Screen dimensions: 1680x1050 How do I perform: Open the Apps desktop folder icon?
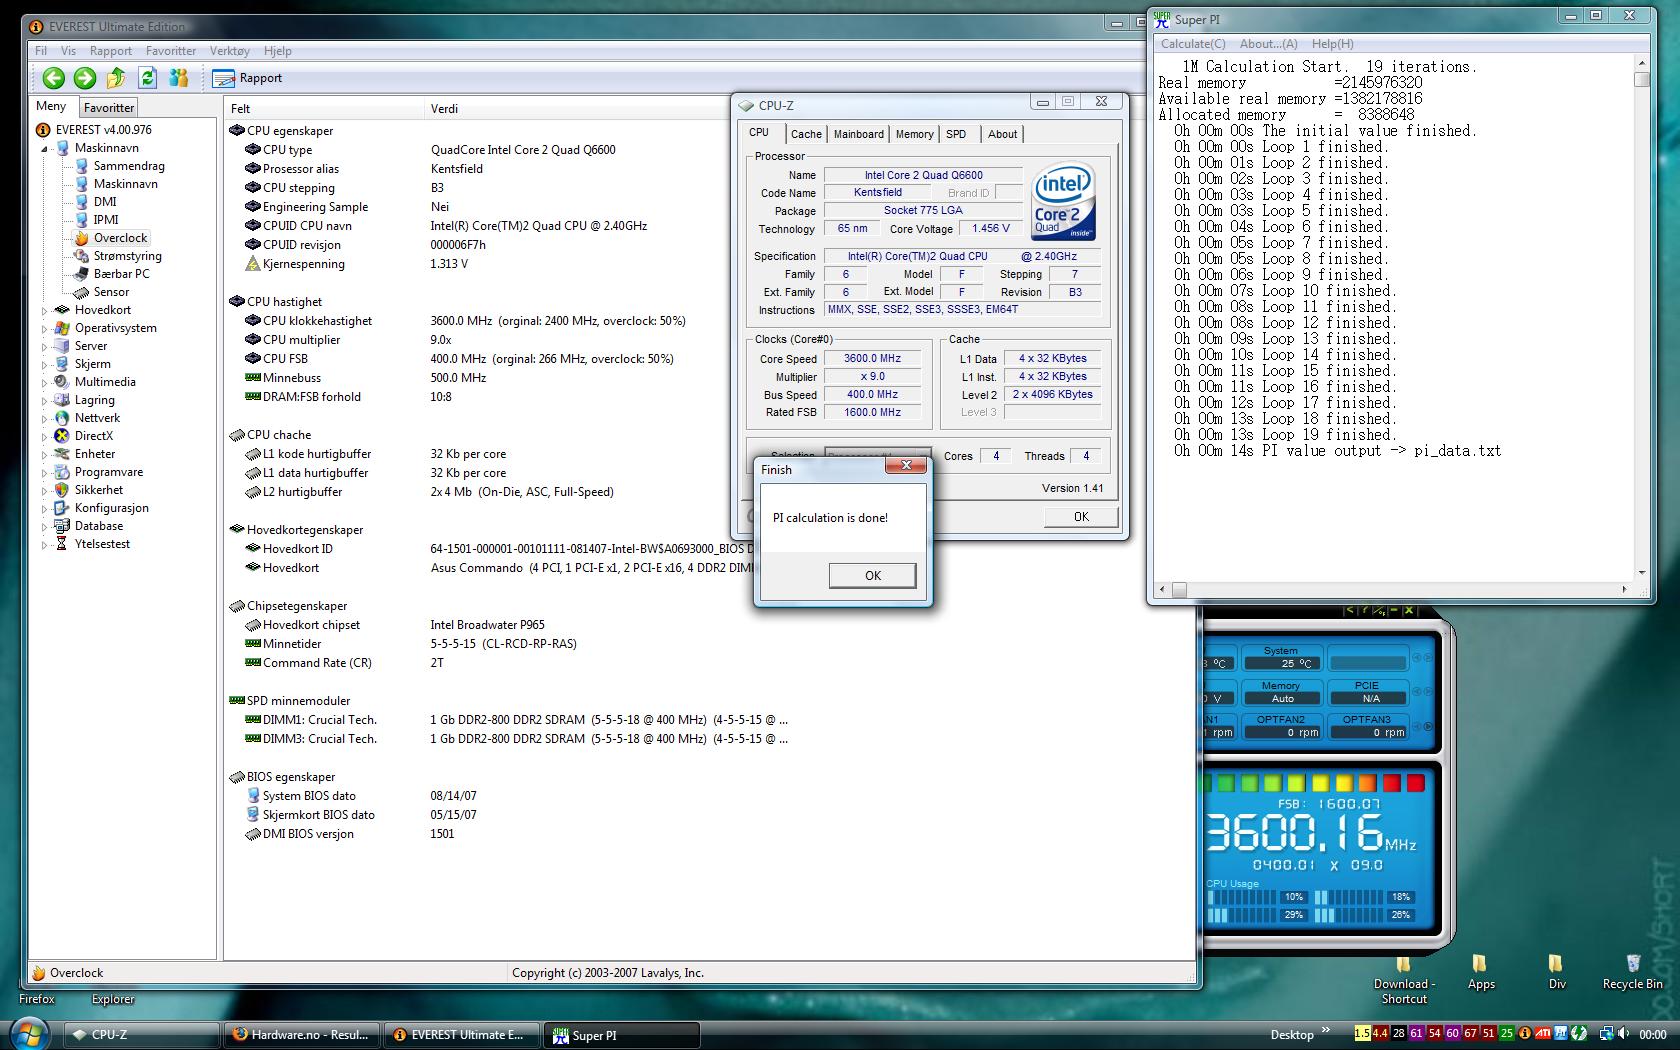tap(1480, 972)
